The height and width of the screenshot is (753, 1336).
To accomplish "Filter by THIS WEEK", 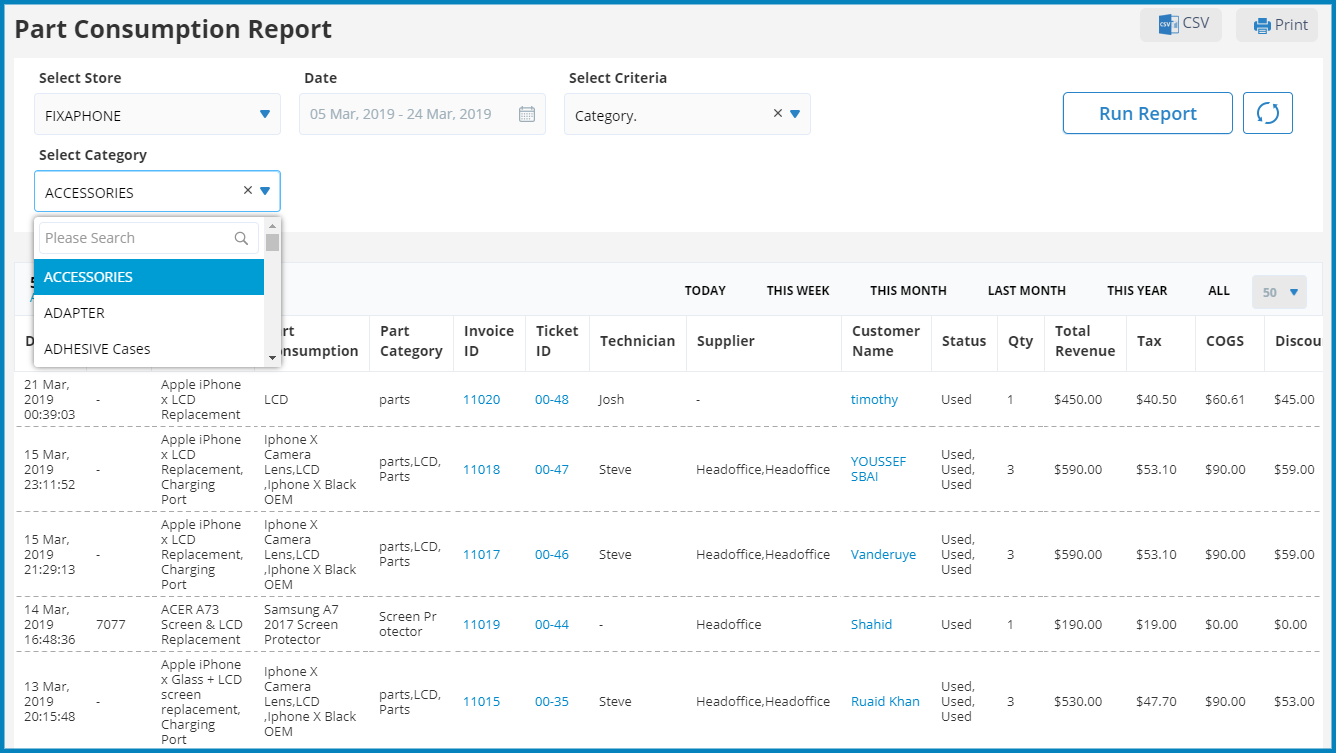I will [x=798, y=291].
